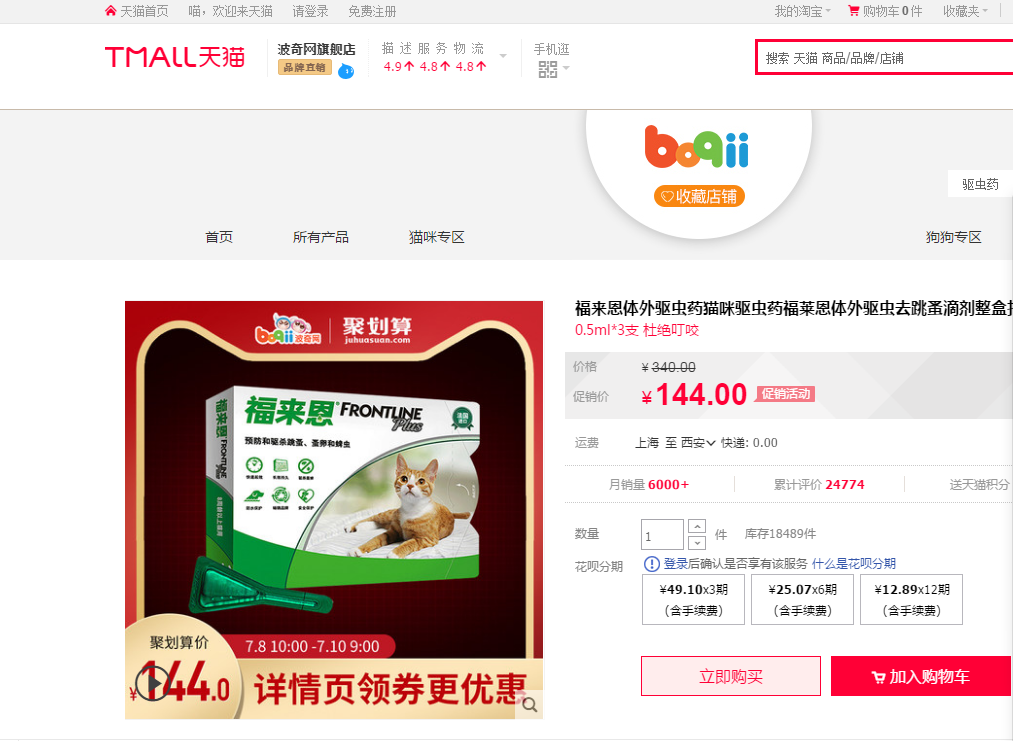Click the QR code mobile shopping icon
Screen dimensions: 1013x741
547,69
